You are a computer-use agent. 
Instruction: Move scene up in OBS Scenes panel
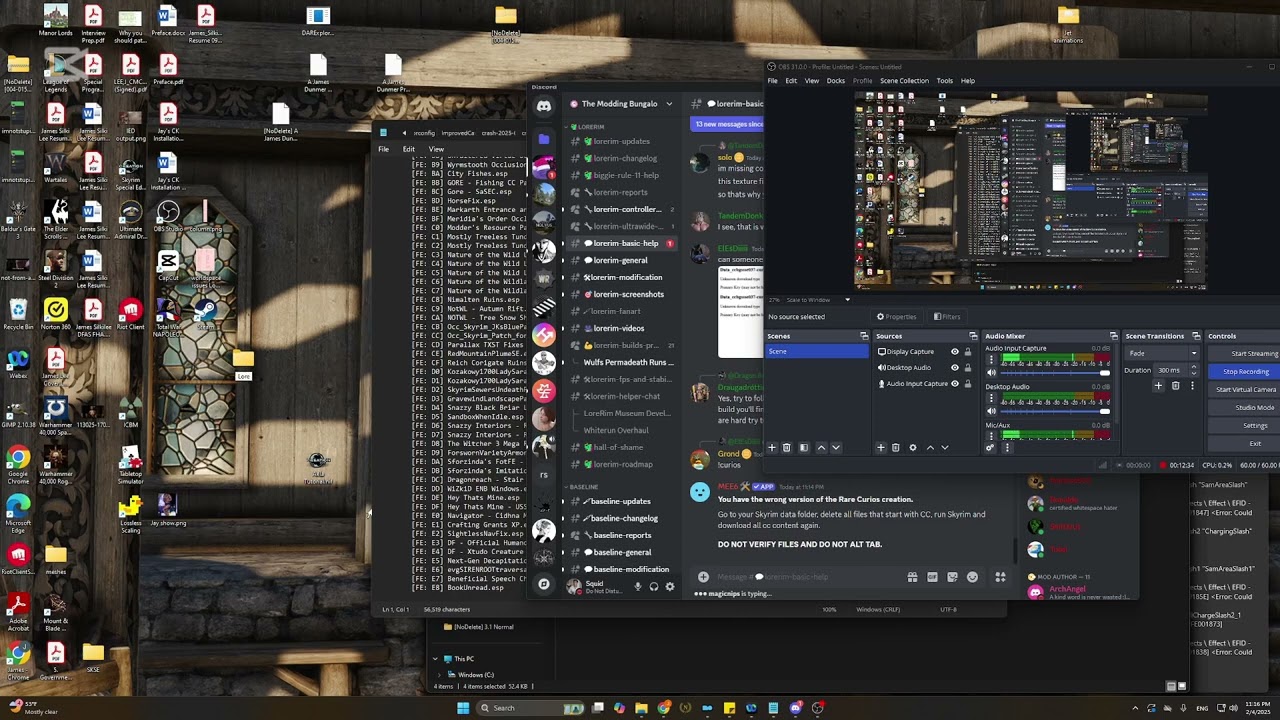821,448
